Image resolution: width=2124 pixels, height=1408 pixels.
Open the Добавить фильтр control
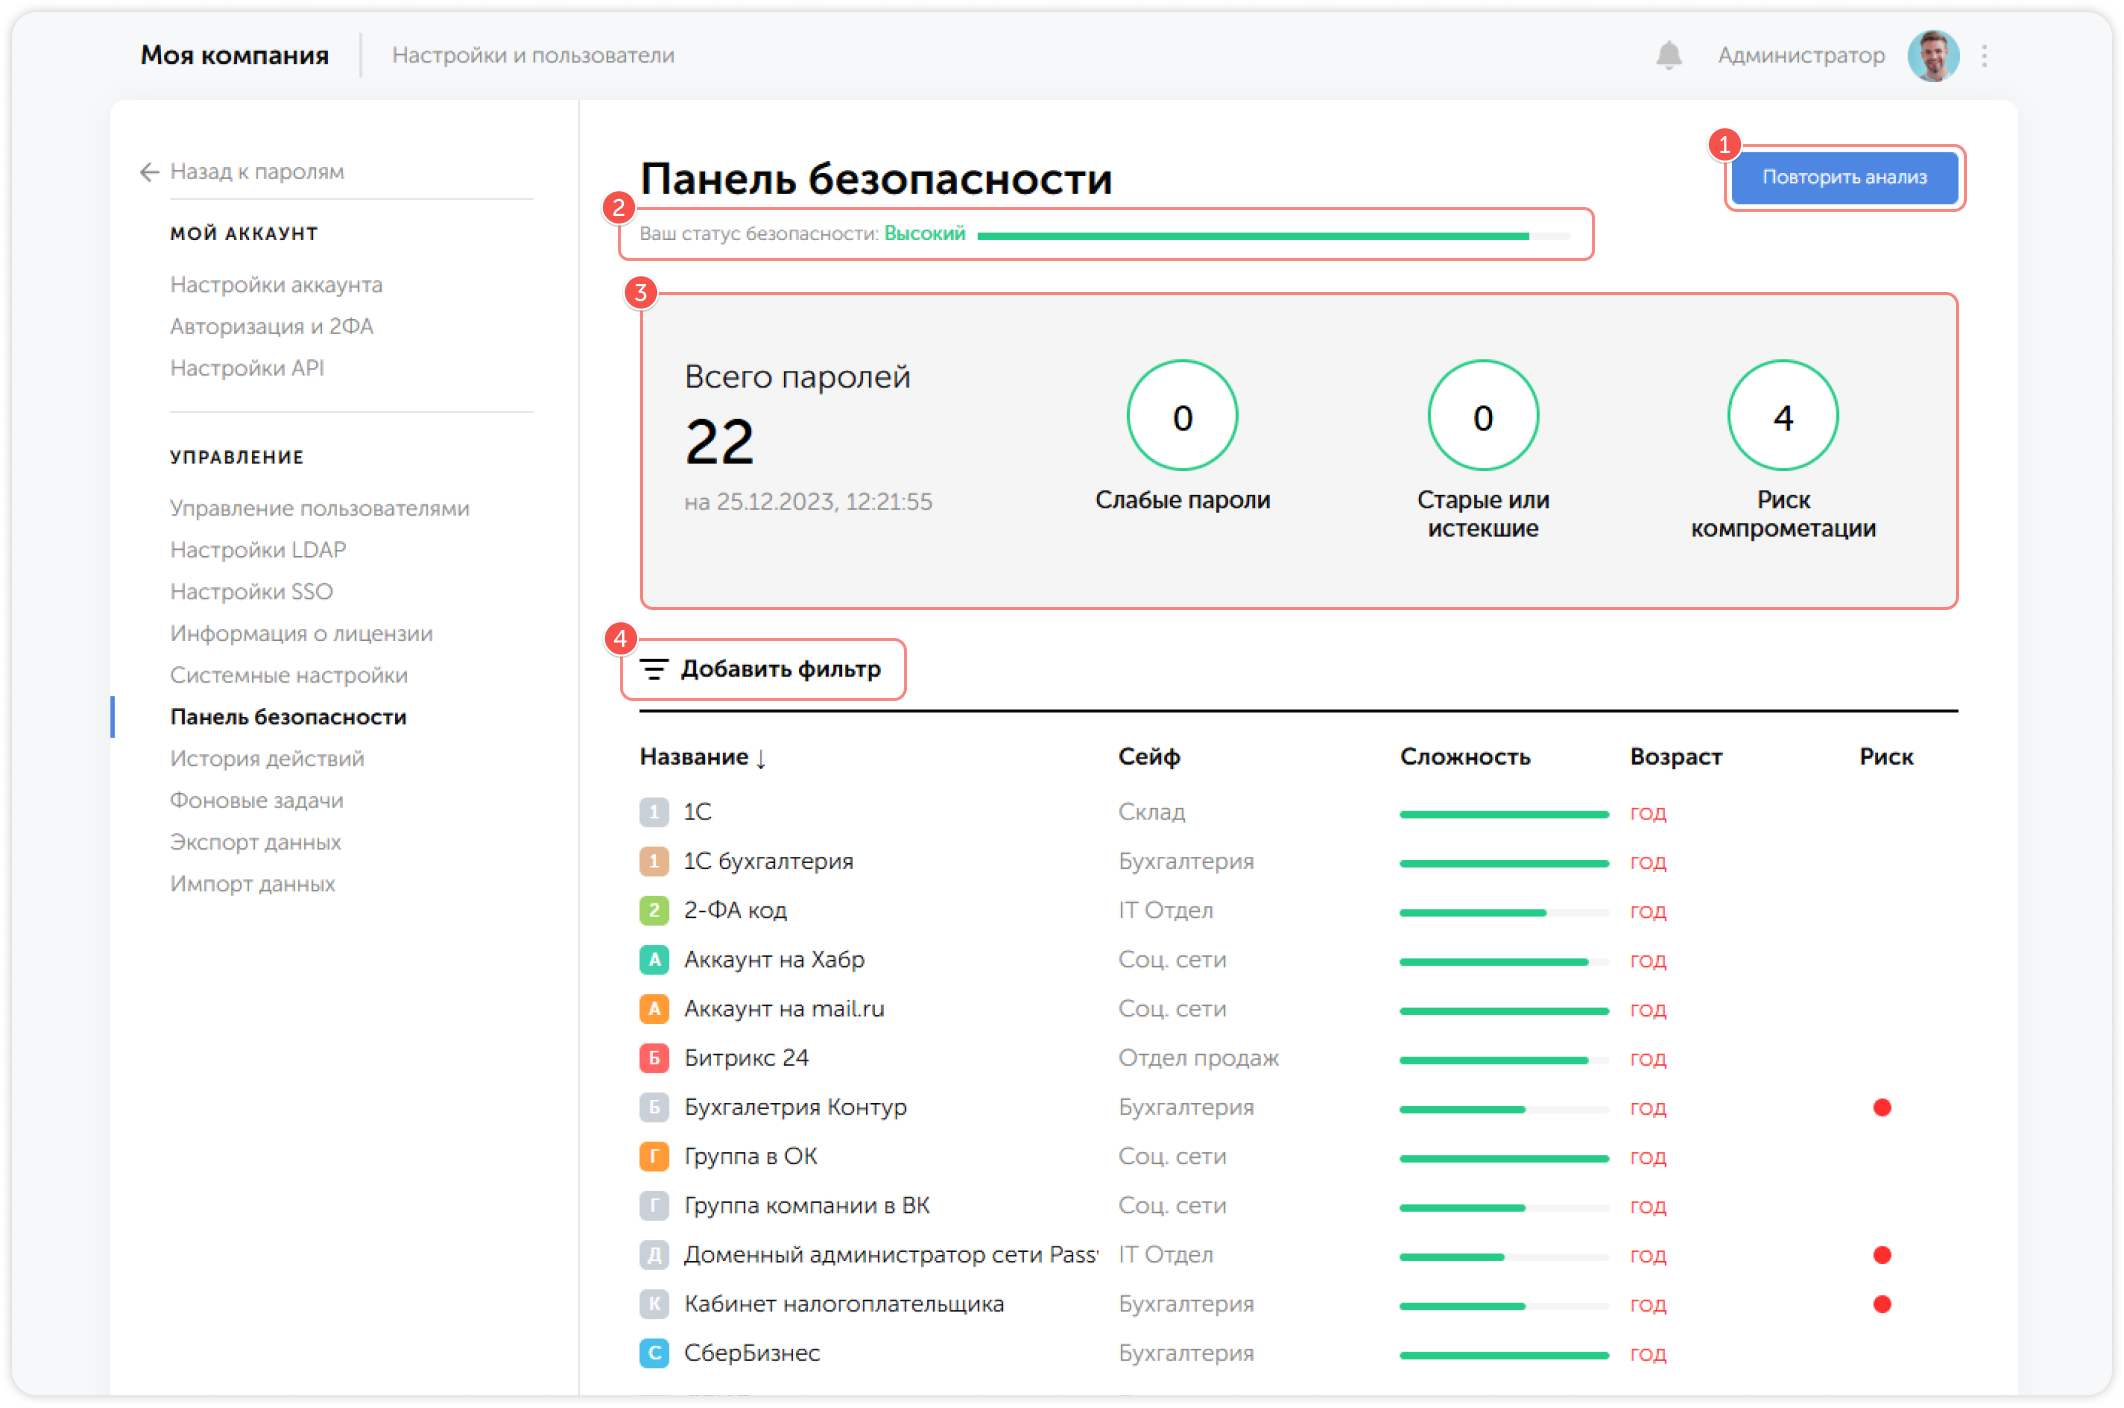pyautogui.click(x=780, y=669)
